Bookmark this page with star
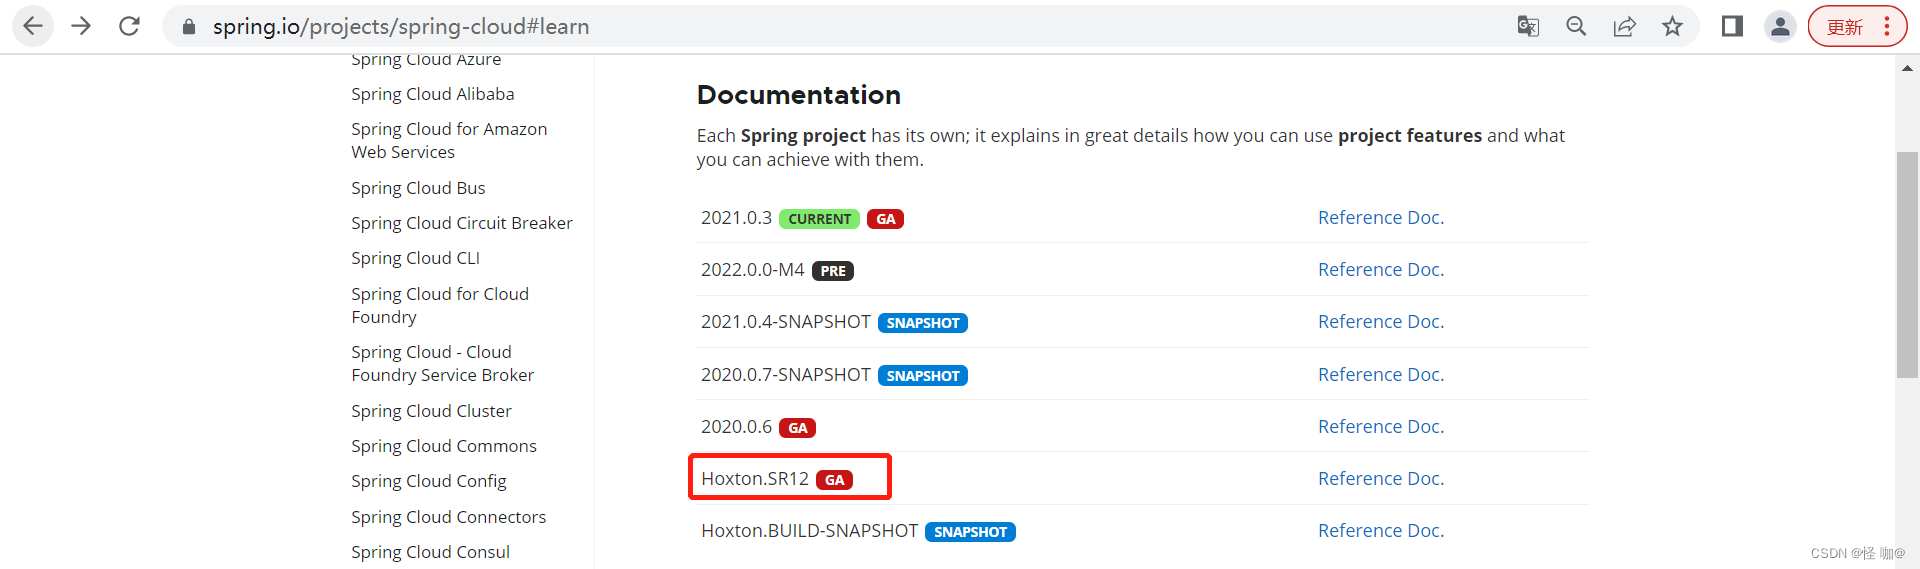The image size is (1920, 569). [x=1672, y=27]
